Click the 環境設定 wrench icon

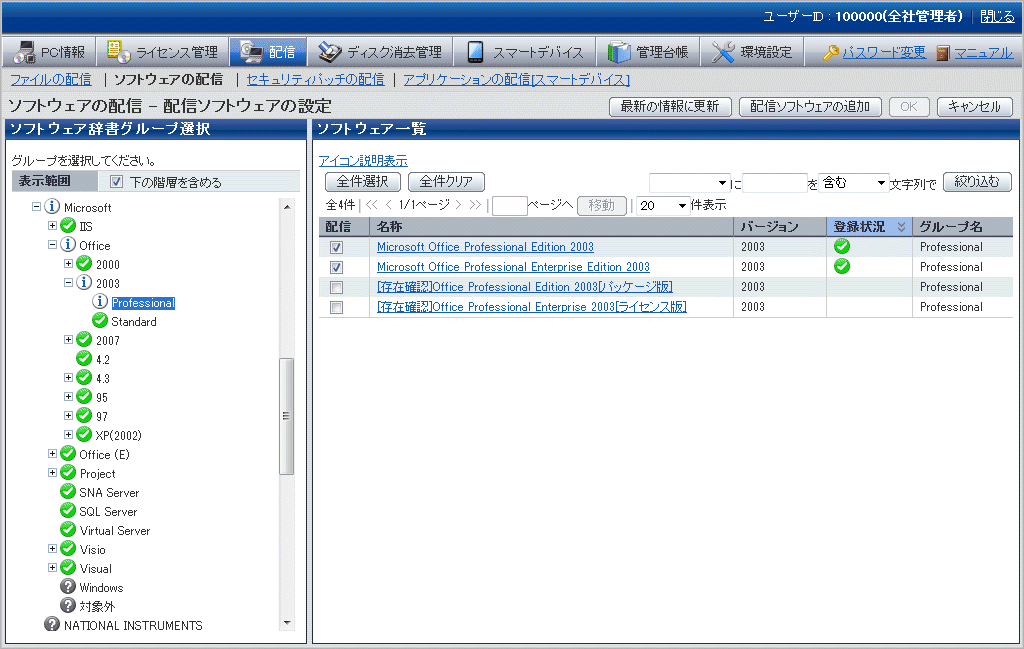click(723, 52)
